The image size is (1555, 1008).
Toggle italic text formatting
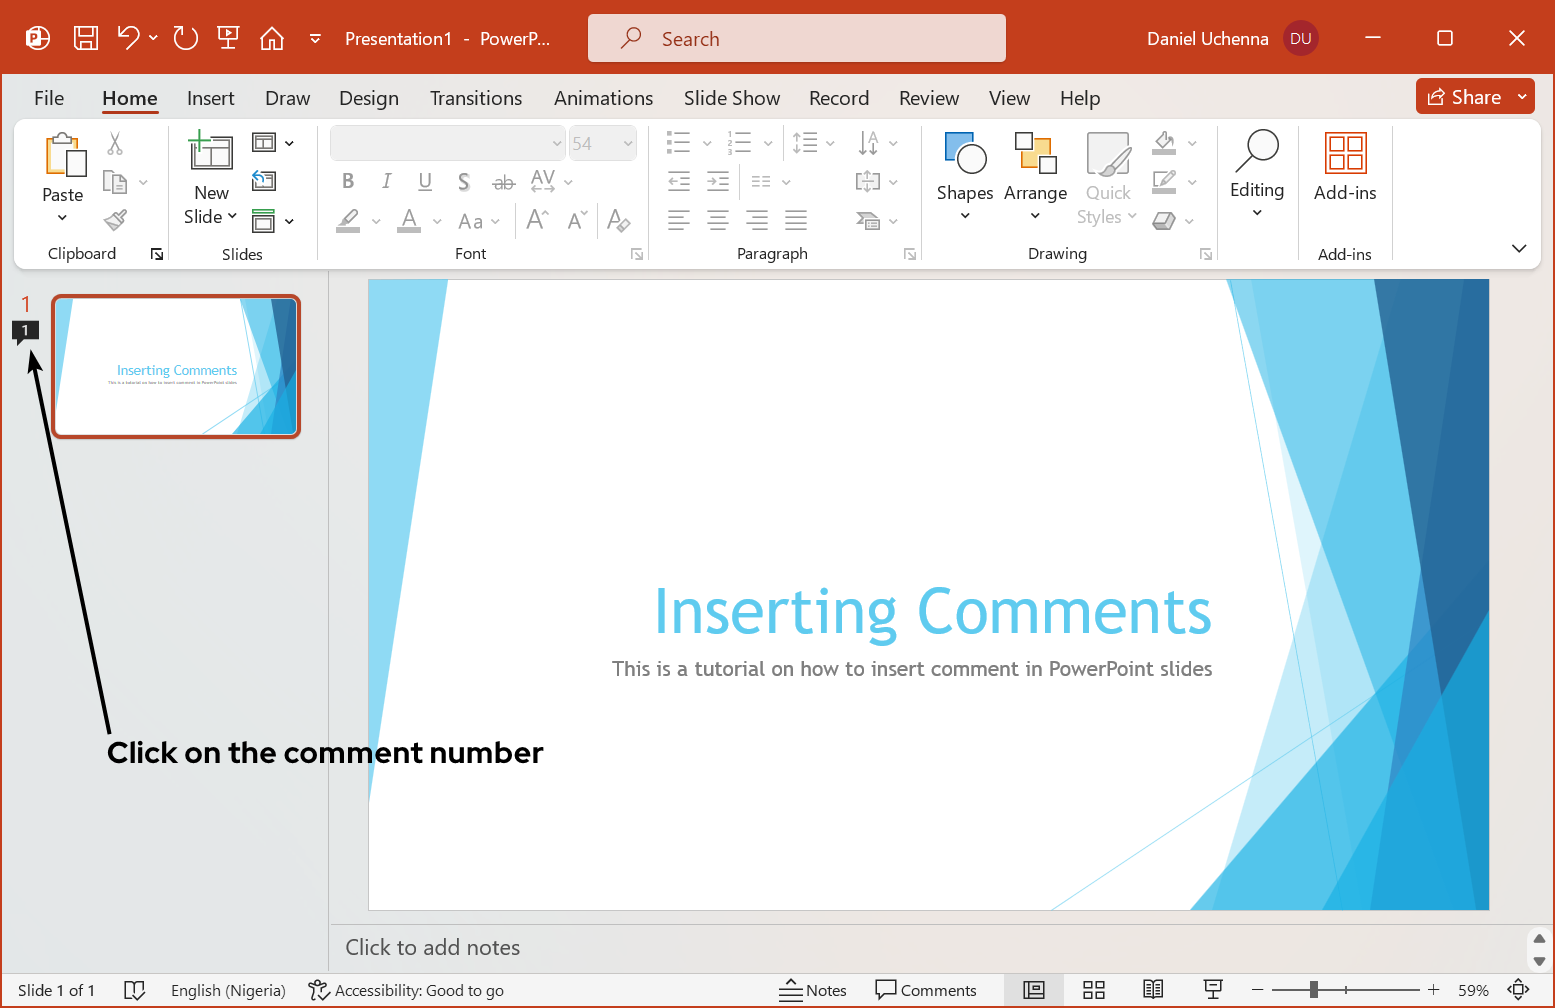(x=386, y=181)
